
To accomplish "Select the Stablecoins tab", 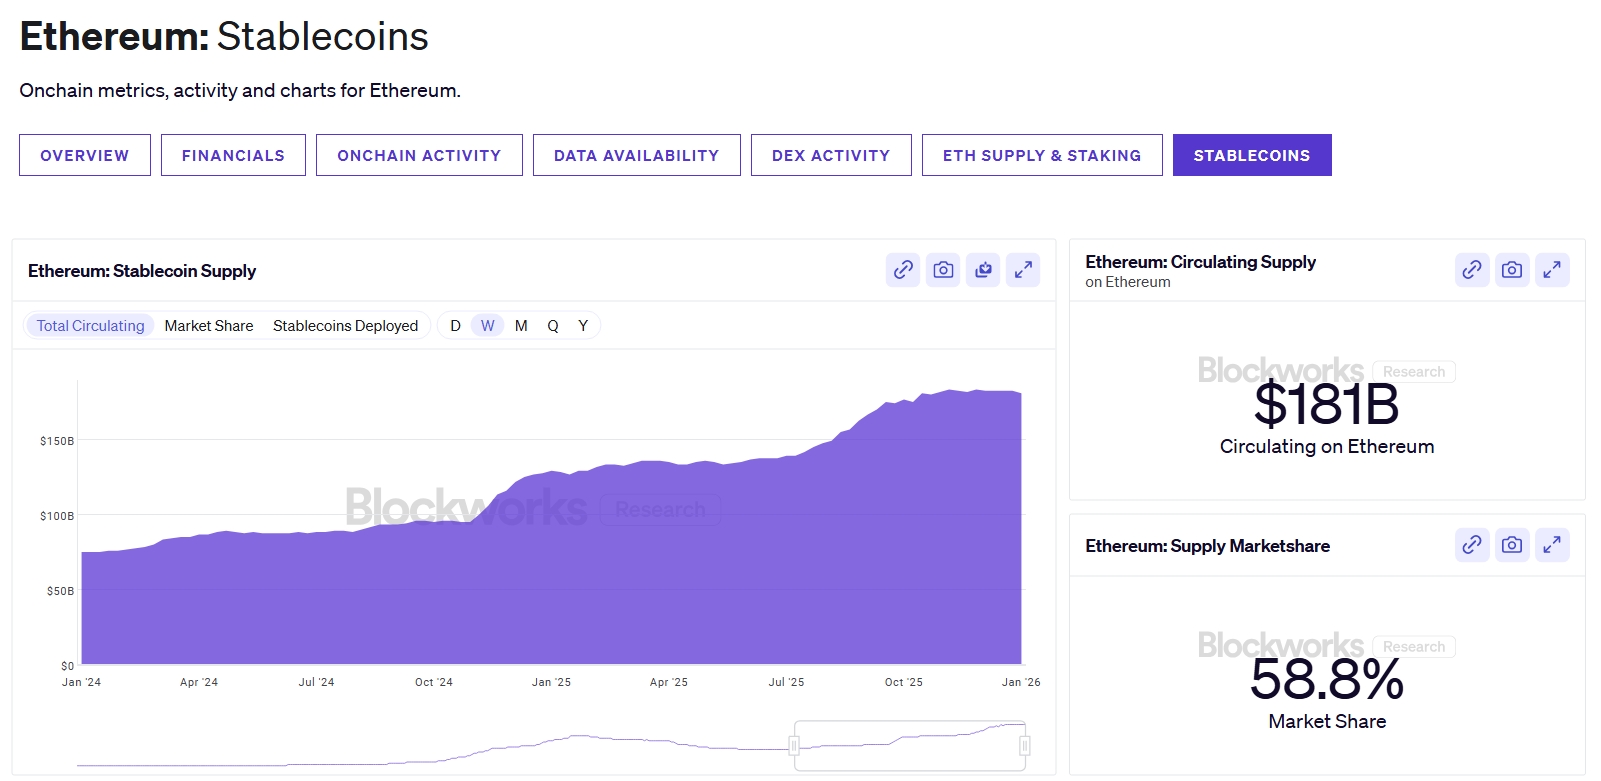I will [1252, 155].
